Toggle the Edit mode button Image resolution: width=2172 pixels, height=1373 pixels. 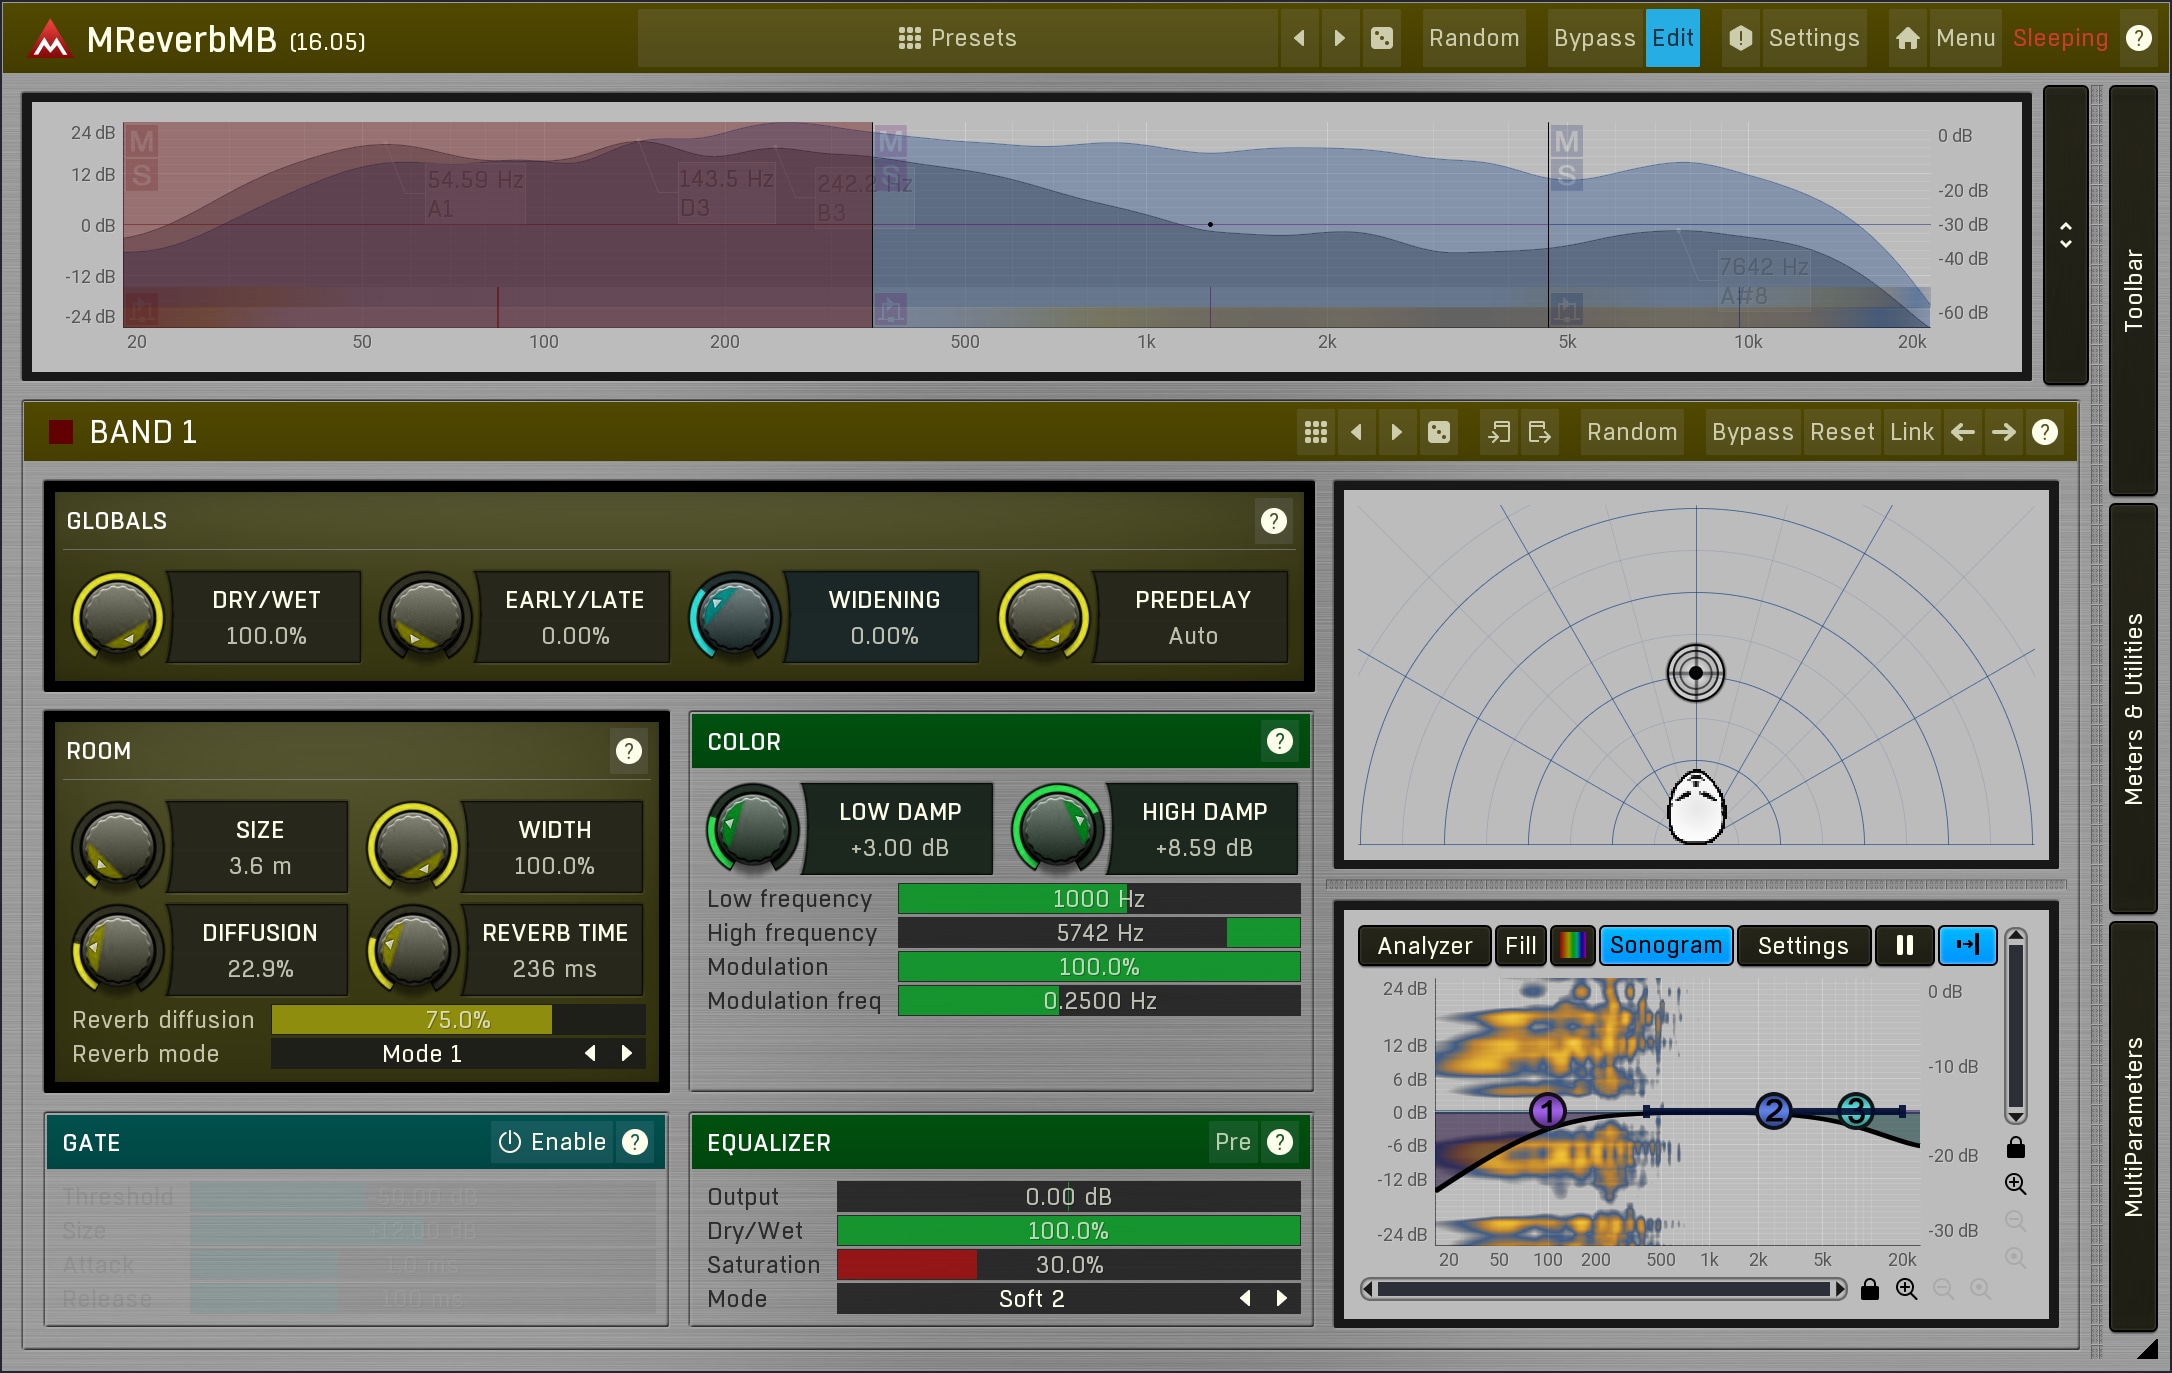click(1672, 38)
